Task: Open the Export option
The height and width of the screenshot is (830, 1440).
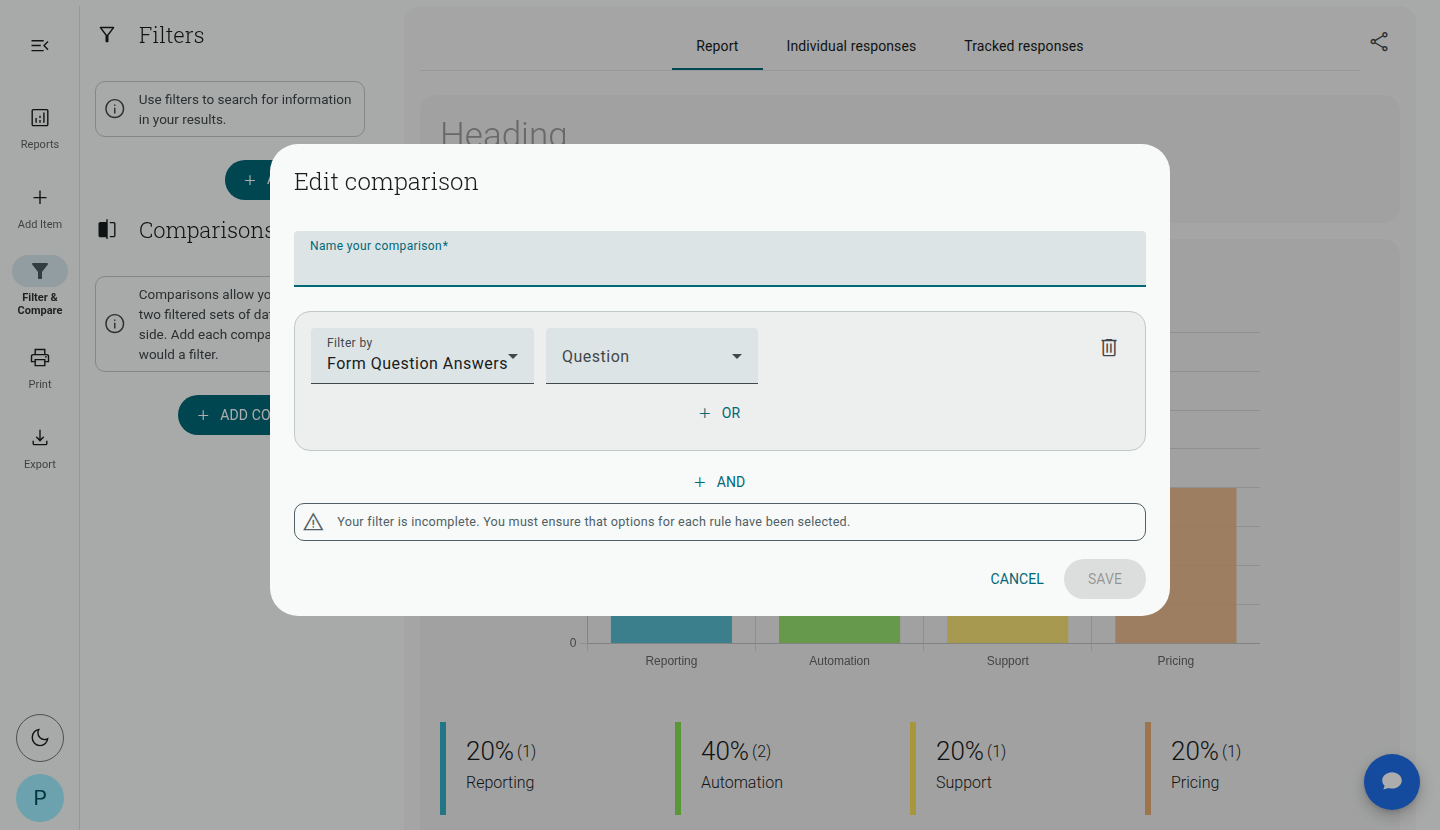Action: pyautogui.click(x=40, y=448)
